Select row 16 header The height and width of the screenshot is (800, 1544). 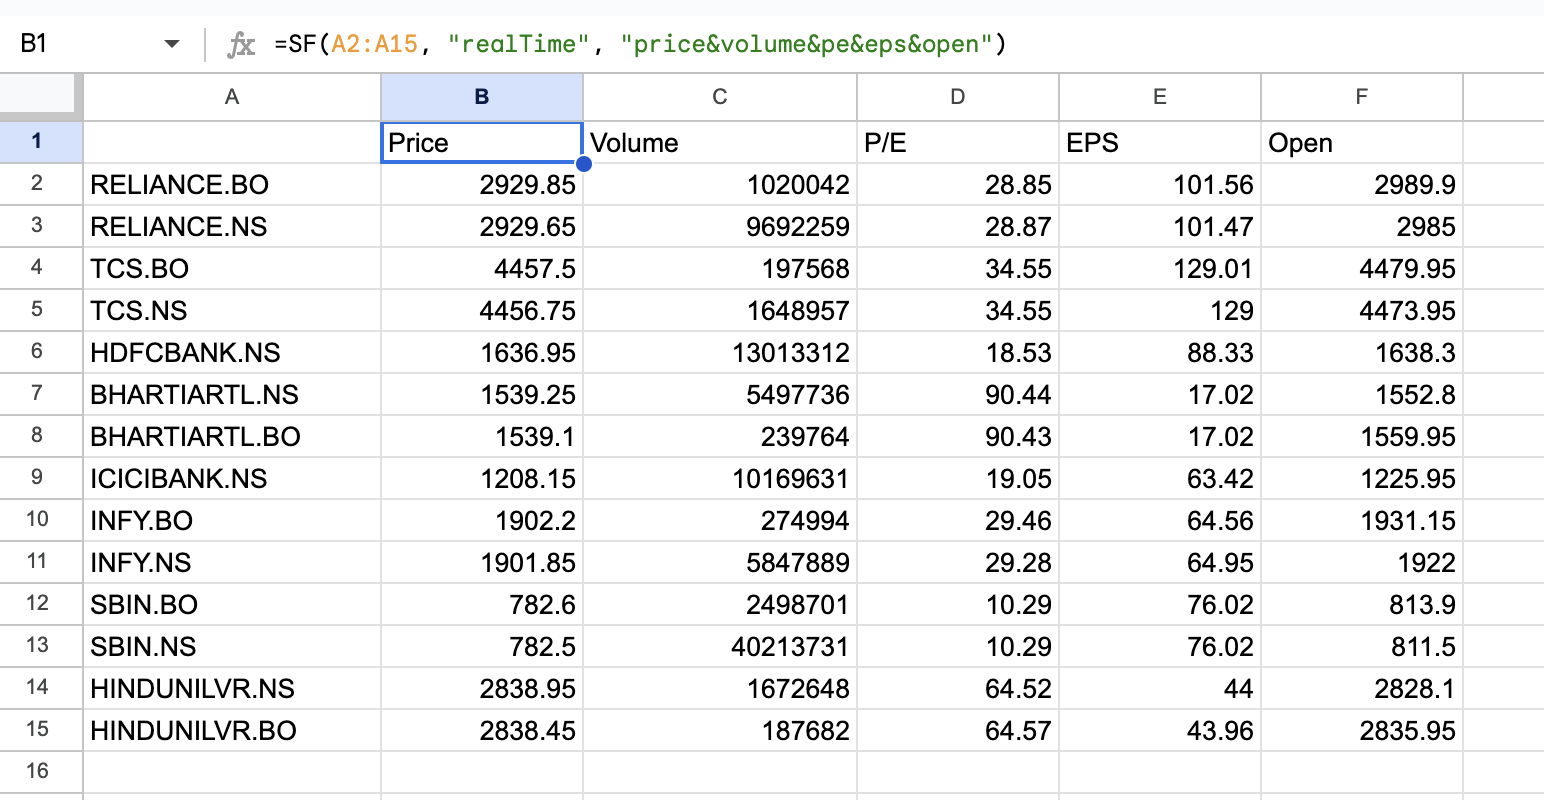40,771
